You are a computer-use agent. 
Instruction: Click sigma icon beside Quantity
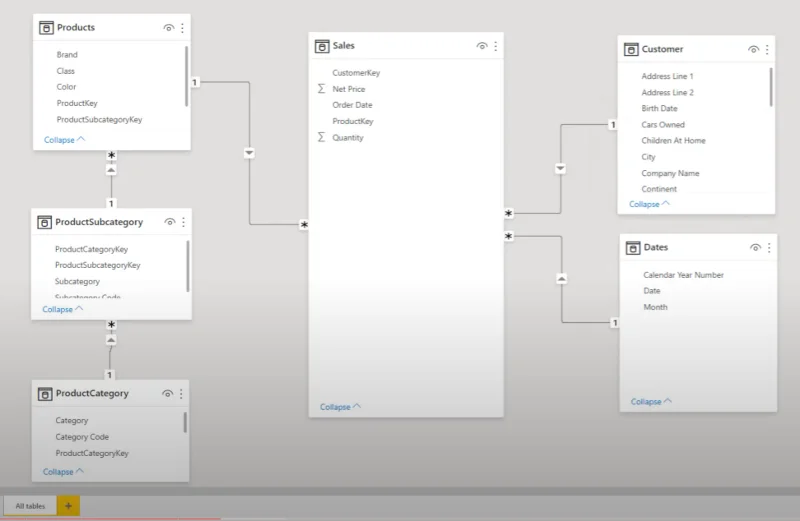point(321,137)
